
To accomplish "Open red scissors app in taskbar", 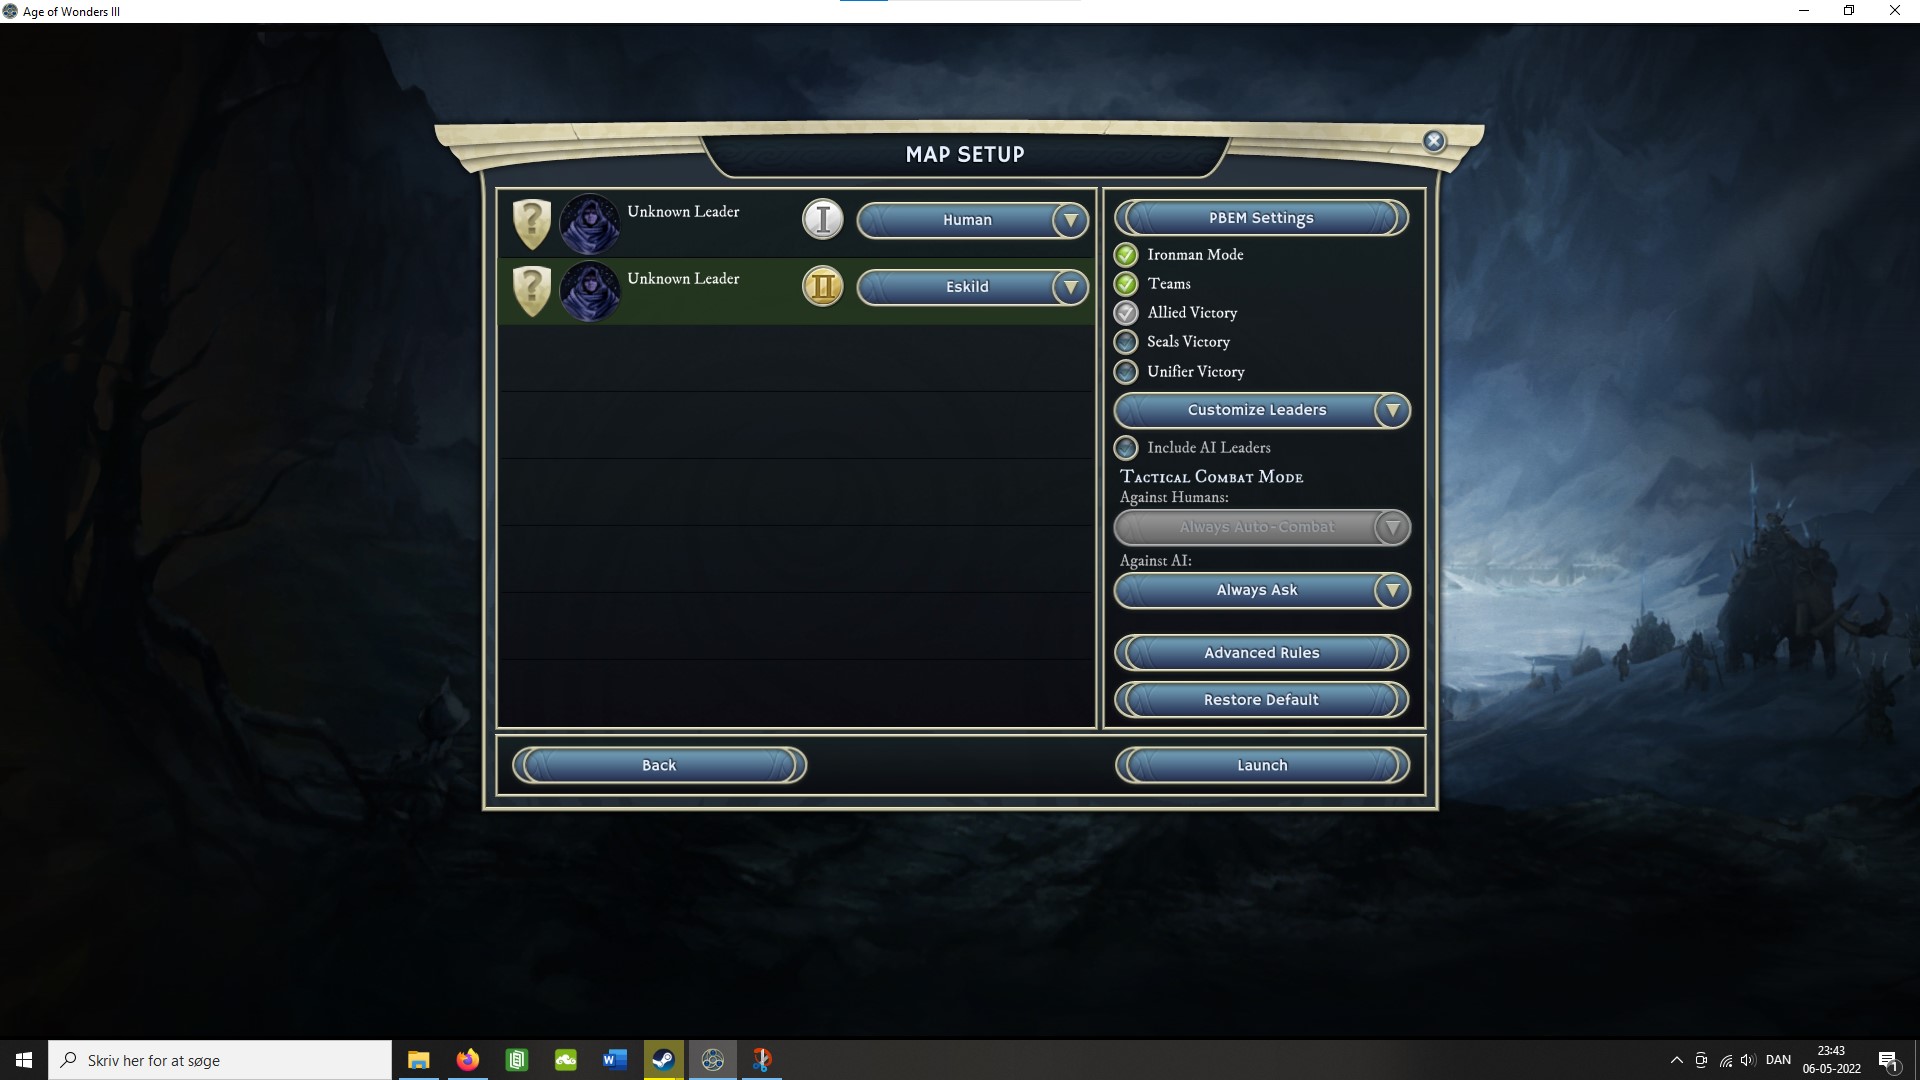I will tap(761, 1060).
